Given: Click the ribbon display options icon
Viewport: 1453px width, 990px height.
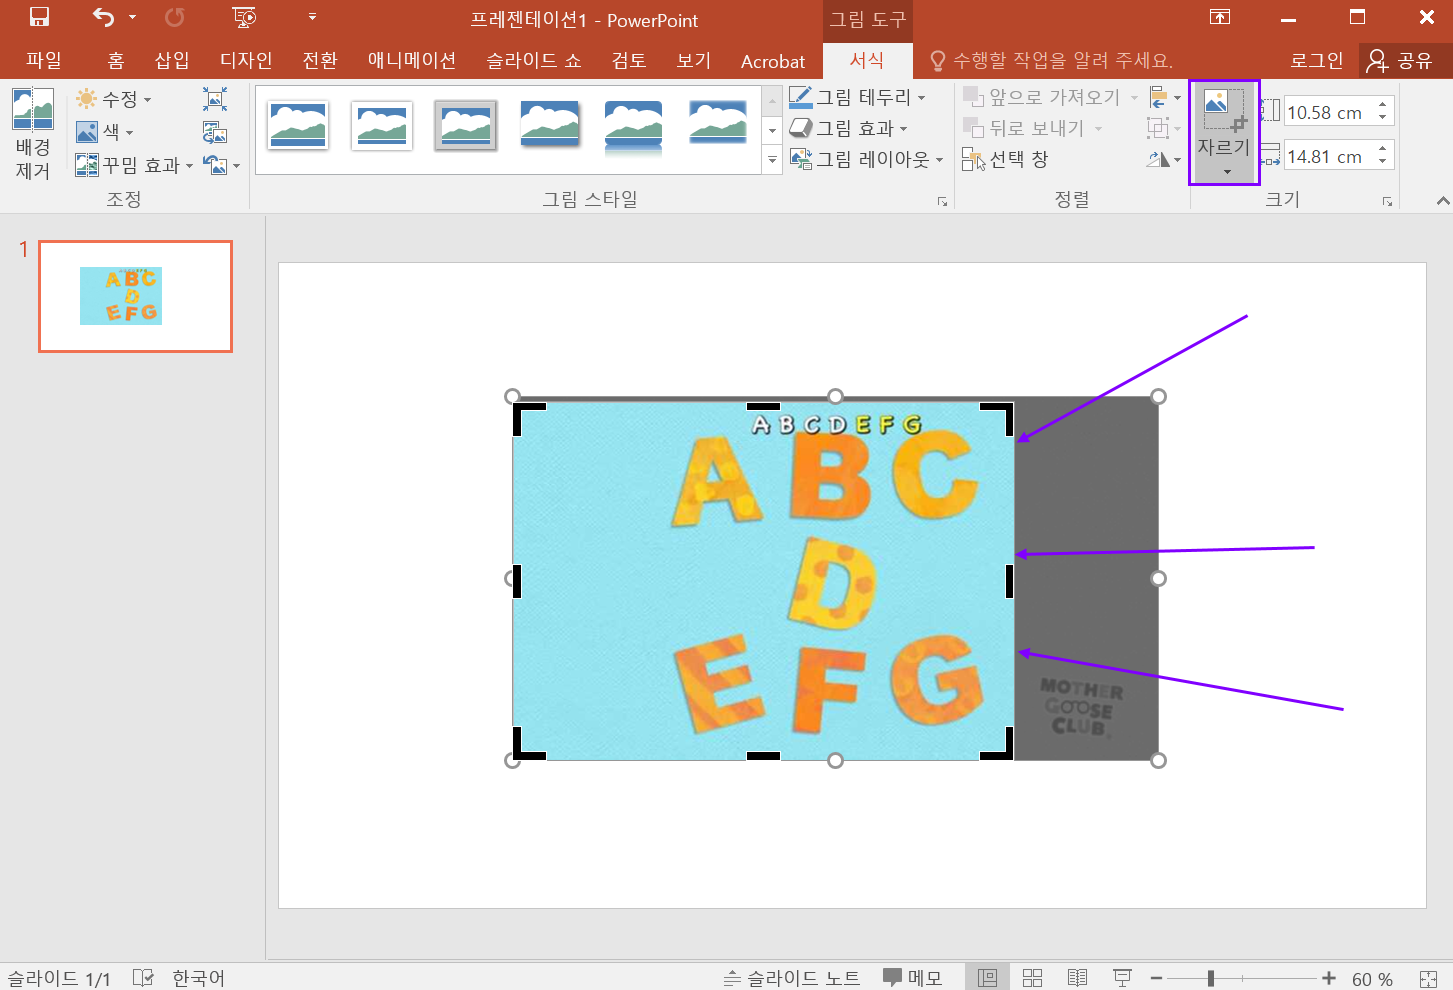Looking at the screenshot, I should (1220, 17).
